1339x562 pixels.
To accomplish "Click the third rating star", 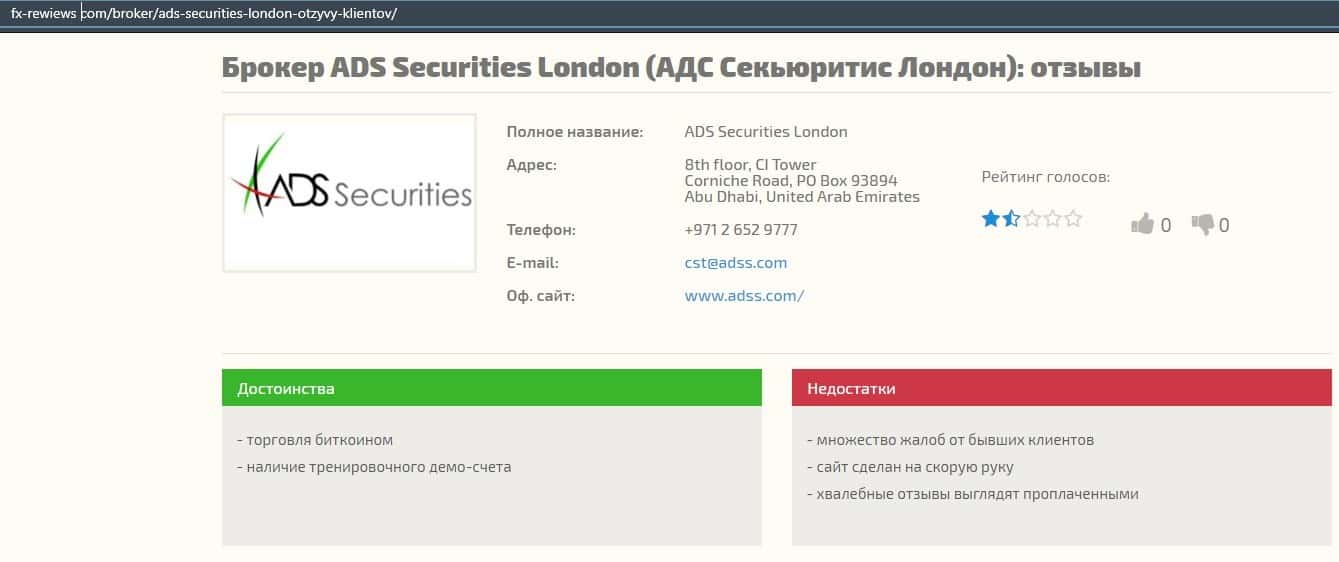I will [x=1032, y=219].
